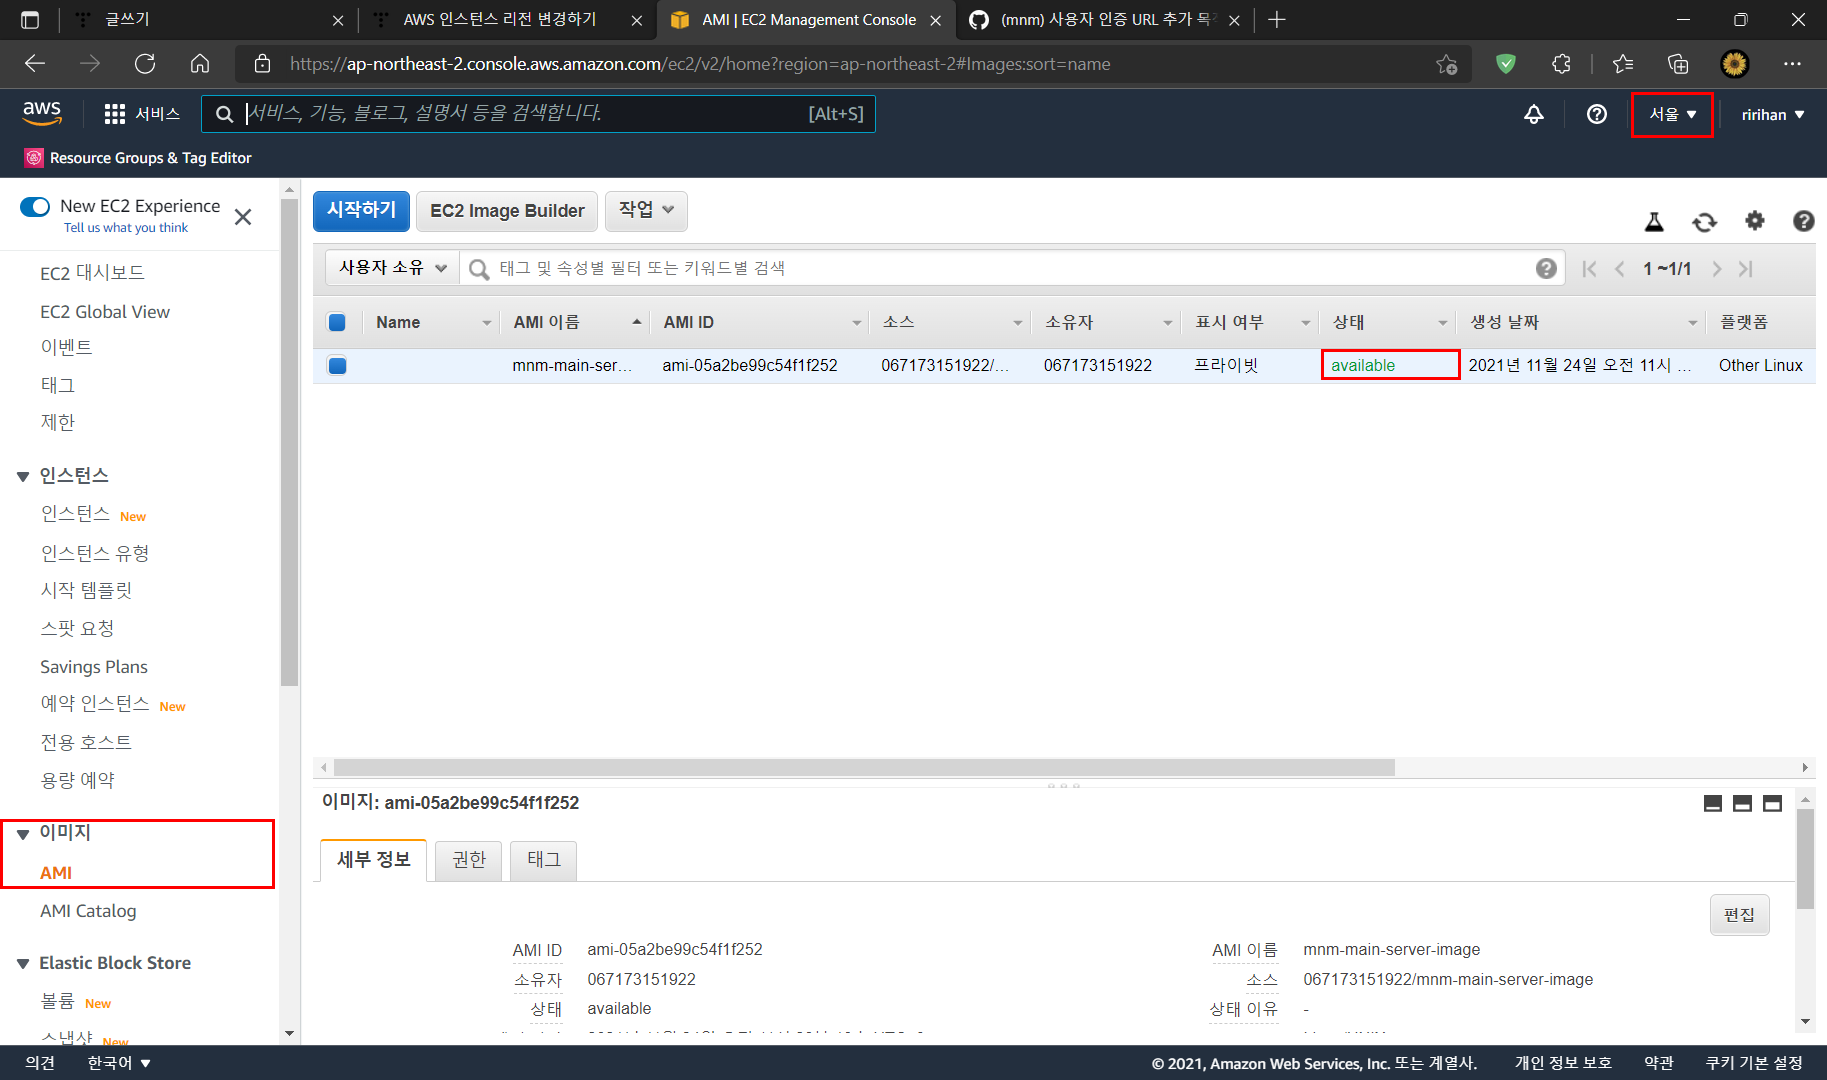This screenshot has width=1827, height=1080.
Task: Open the 사용자 소유 ownership filter
Action: (x=392, y=268)
